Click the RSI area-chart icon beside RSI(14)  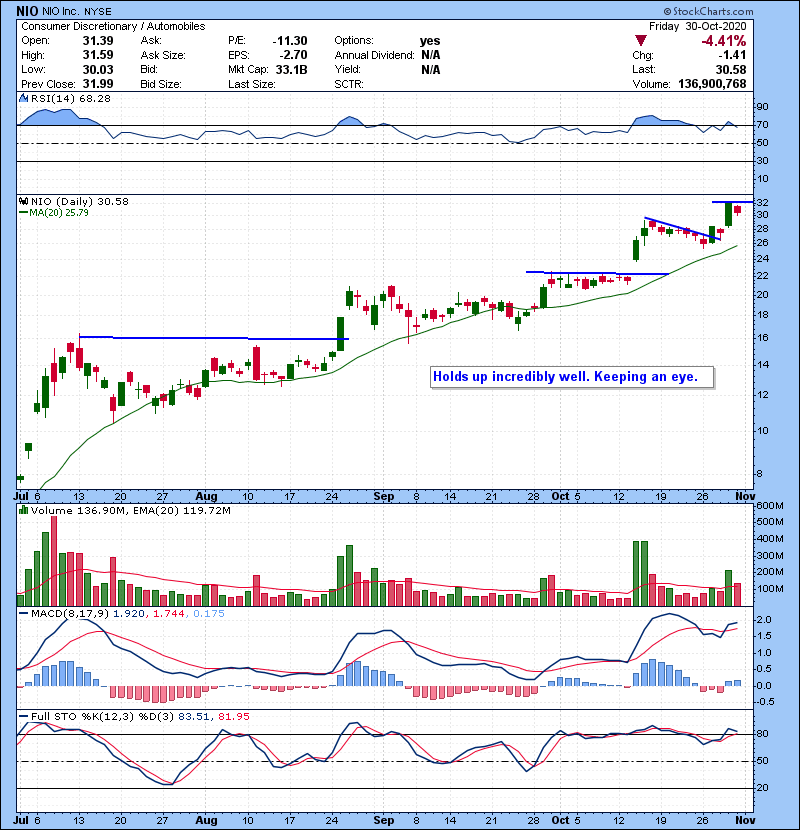[23, 98]
